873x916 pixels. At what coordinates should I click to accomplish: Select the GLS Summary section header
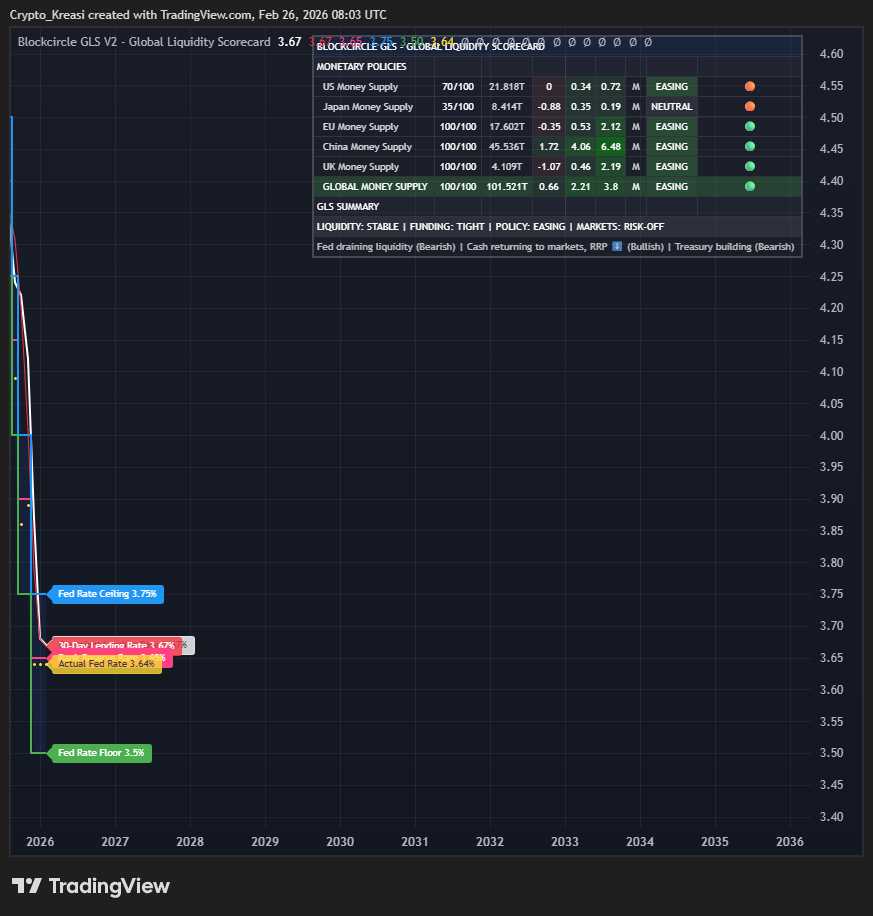click(347, 207)
